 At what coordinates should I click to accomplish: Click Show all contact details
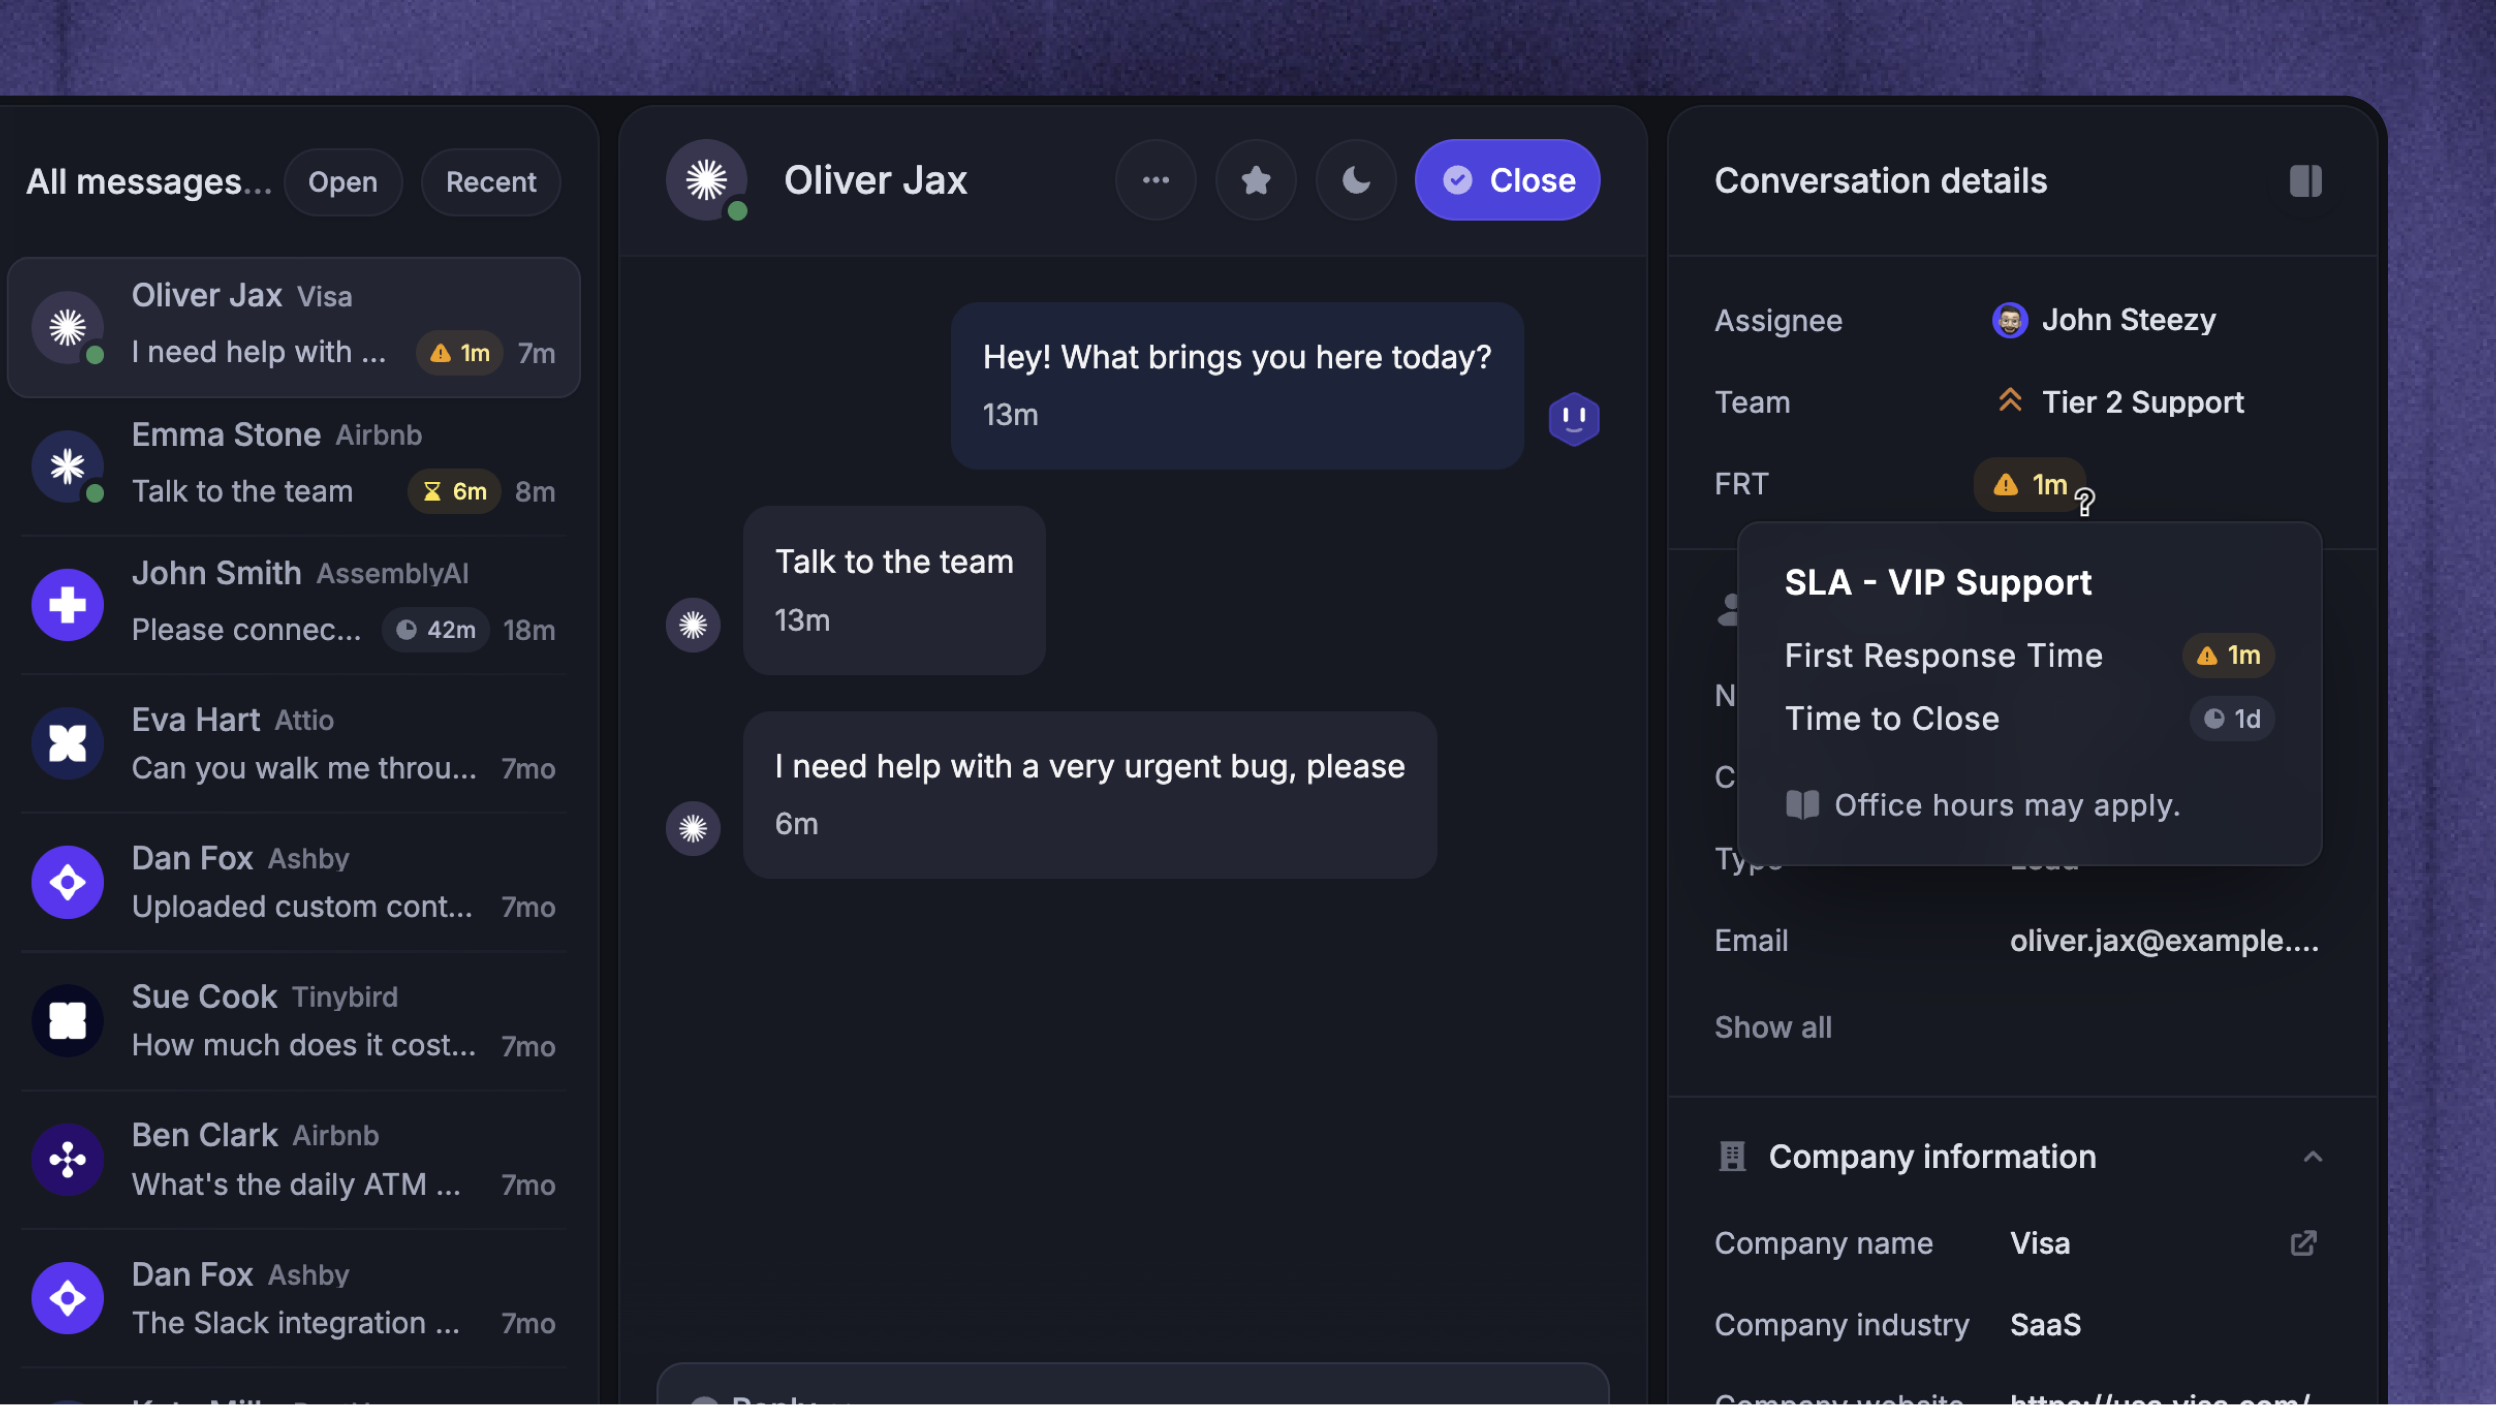click(1773, 1027)
